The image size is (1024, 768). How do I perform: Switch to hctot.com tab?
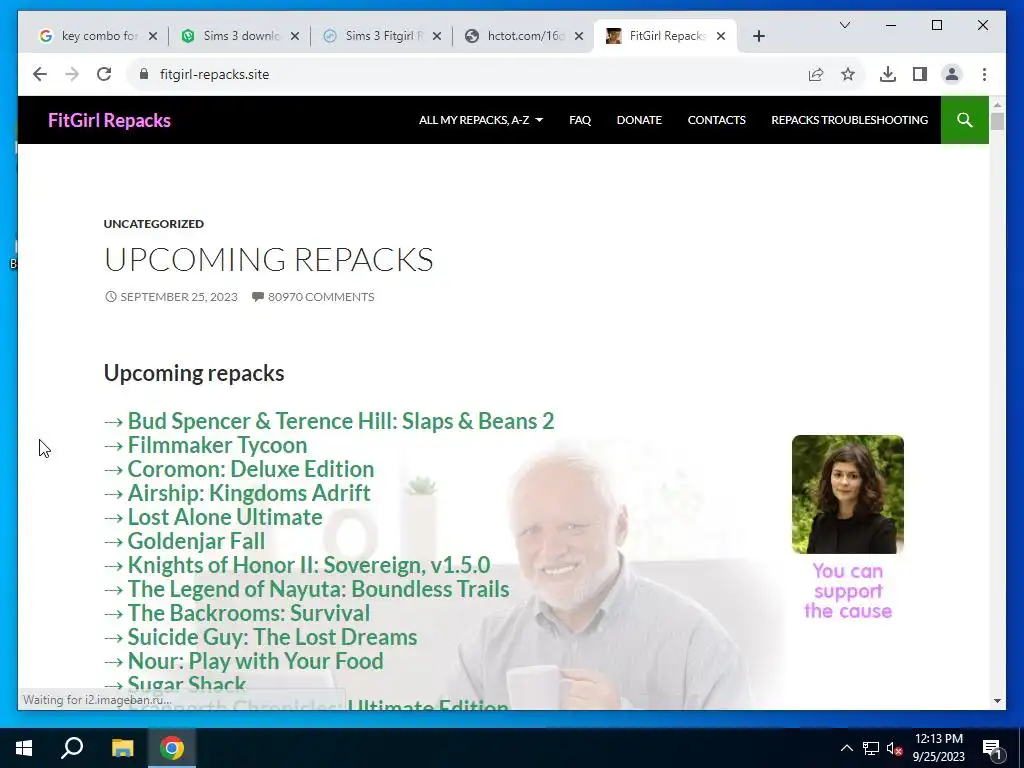(526, 36)
